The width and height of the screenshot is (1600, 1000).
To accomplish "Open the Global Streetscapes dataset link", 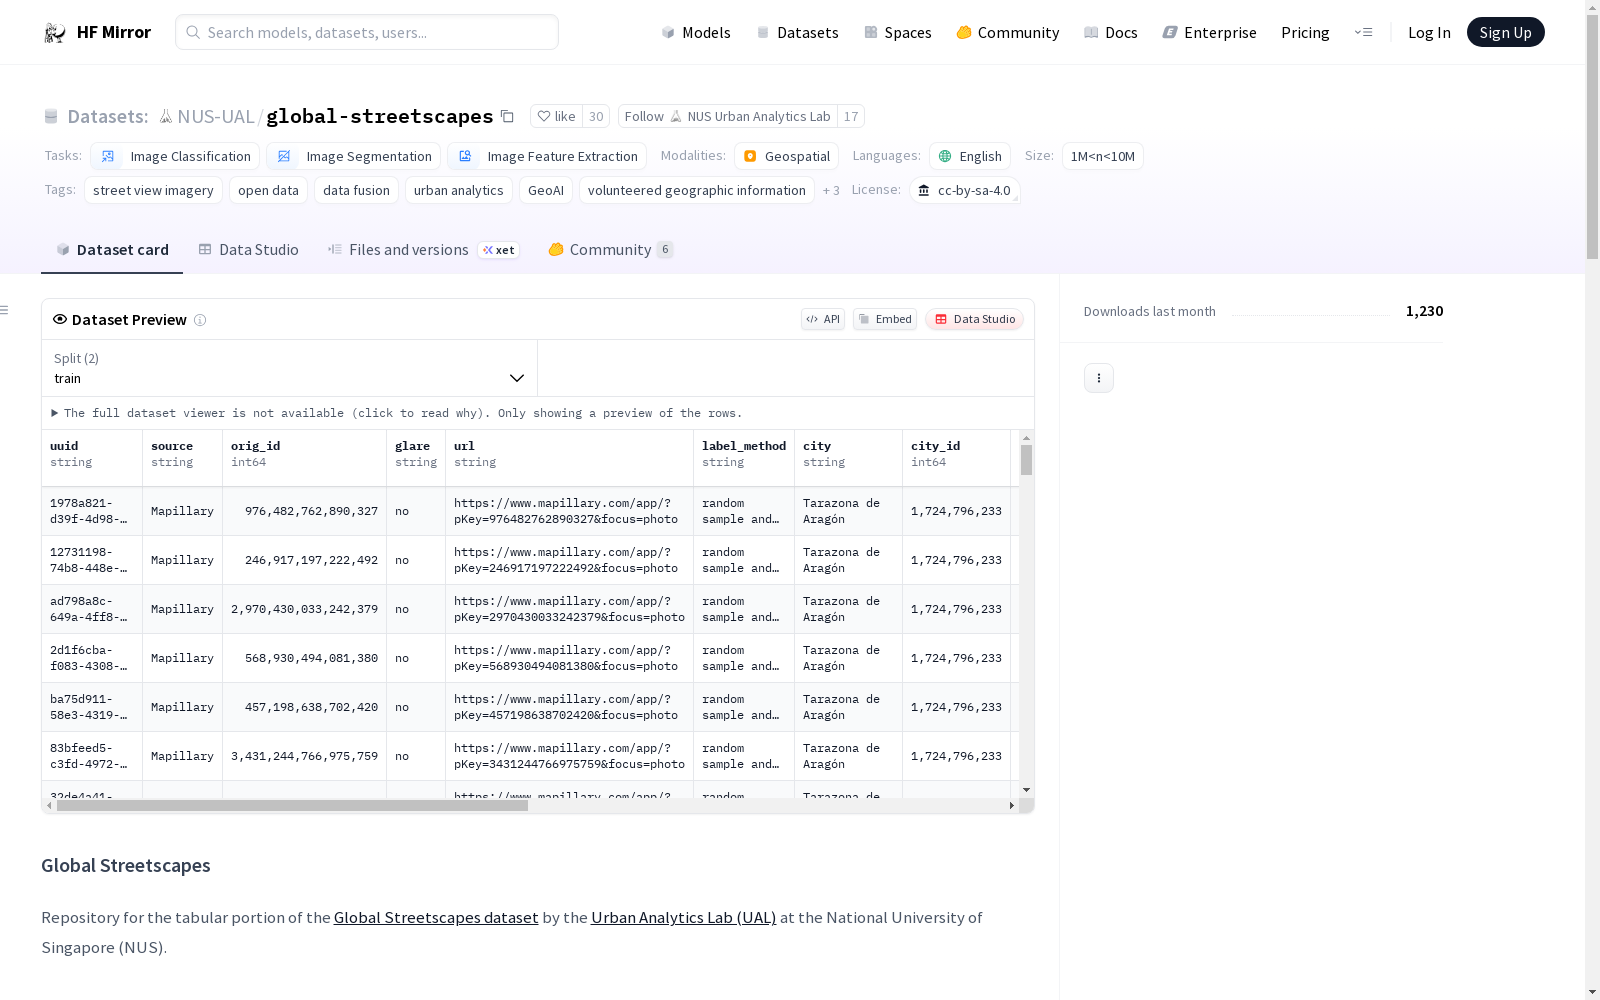I will [x=436, y=917].
